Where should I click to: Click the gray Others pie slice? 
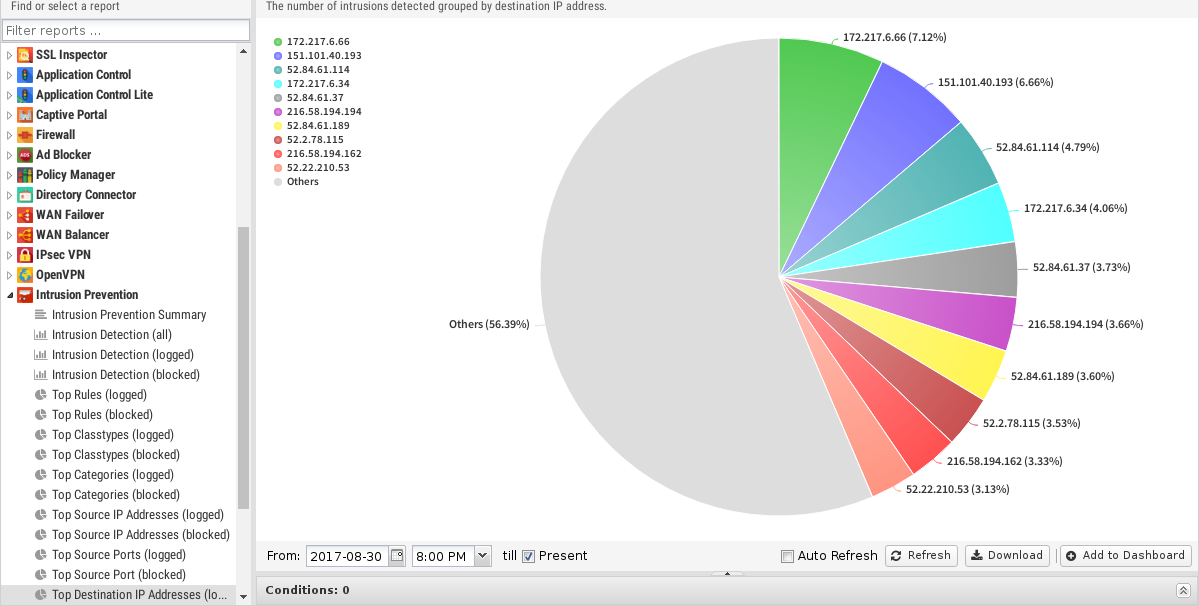(x=658, y=275)
